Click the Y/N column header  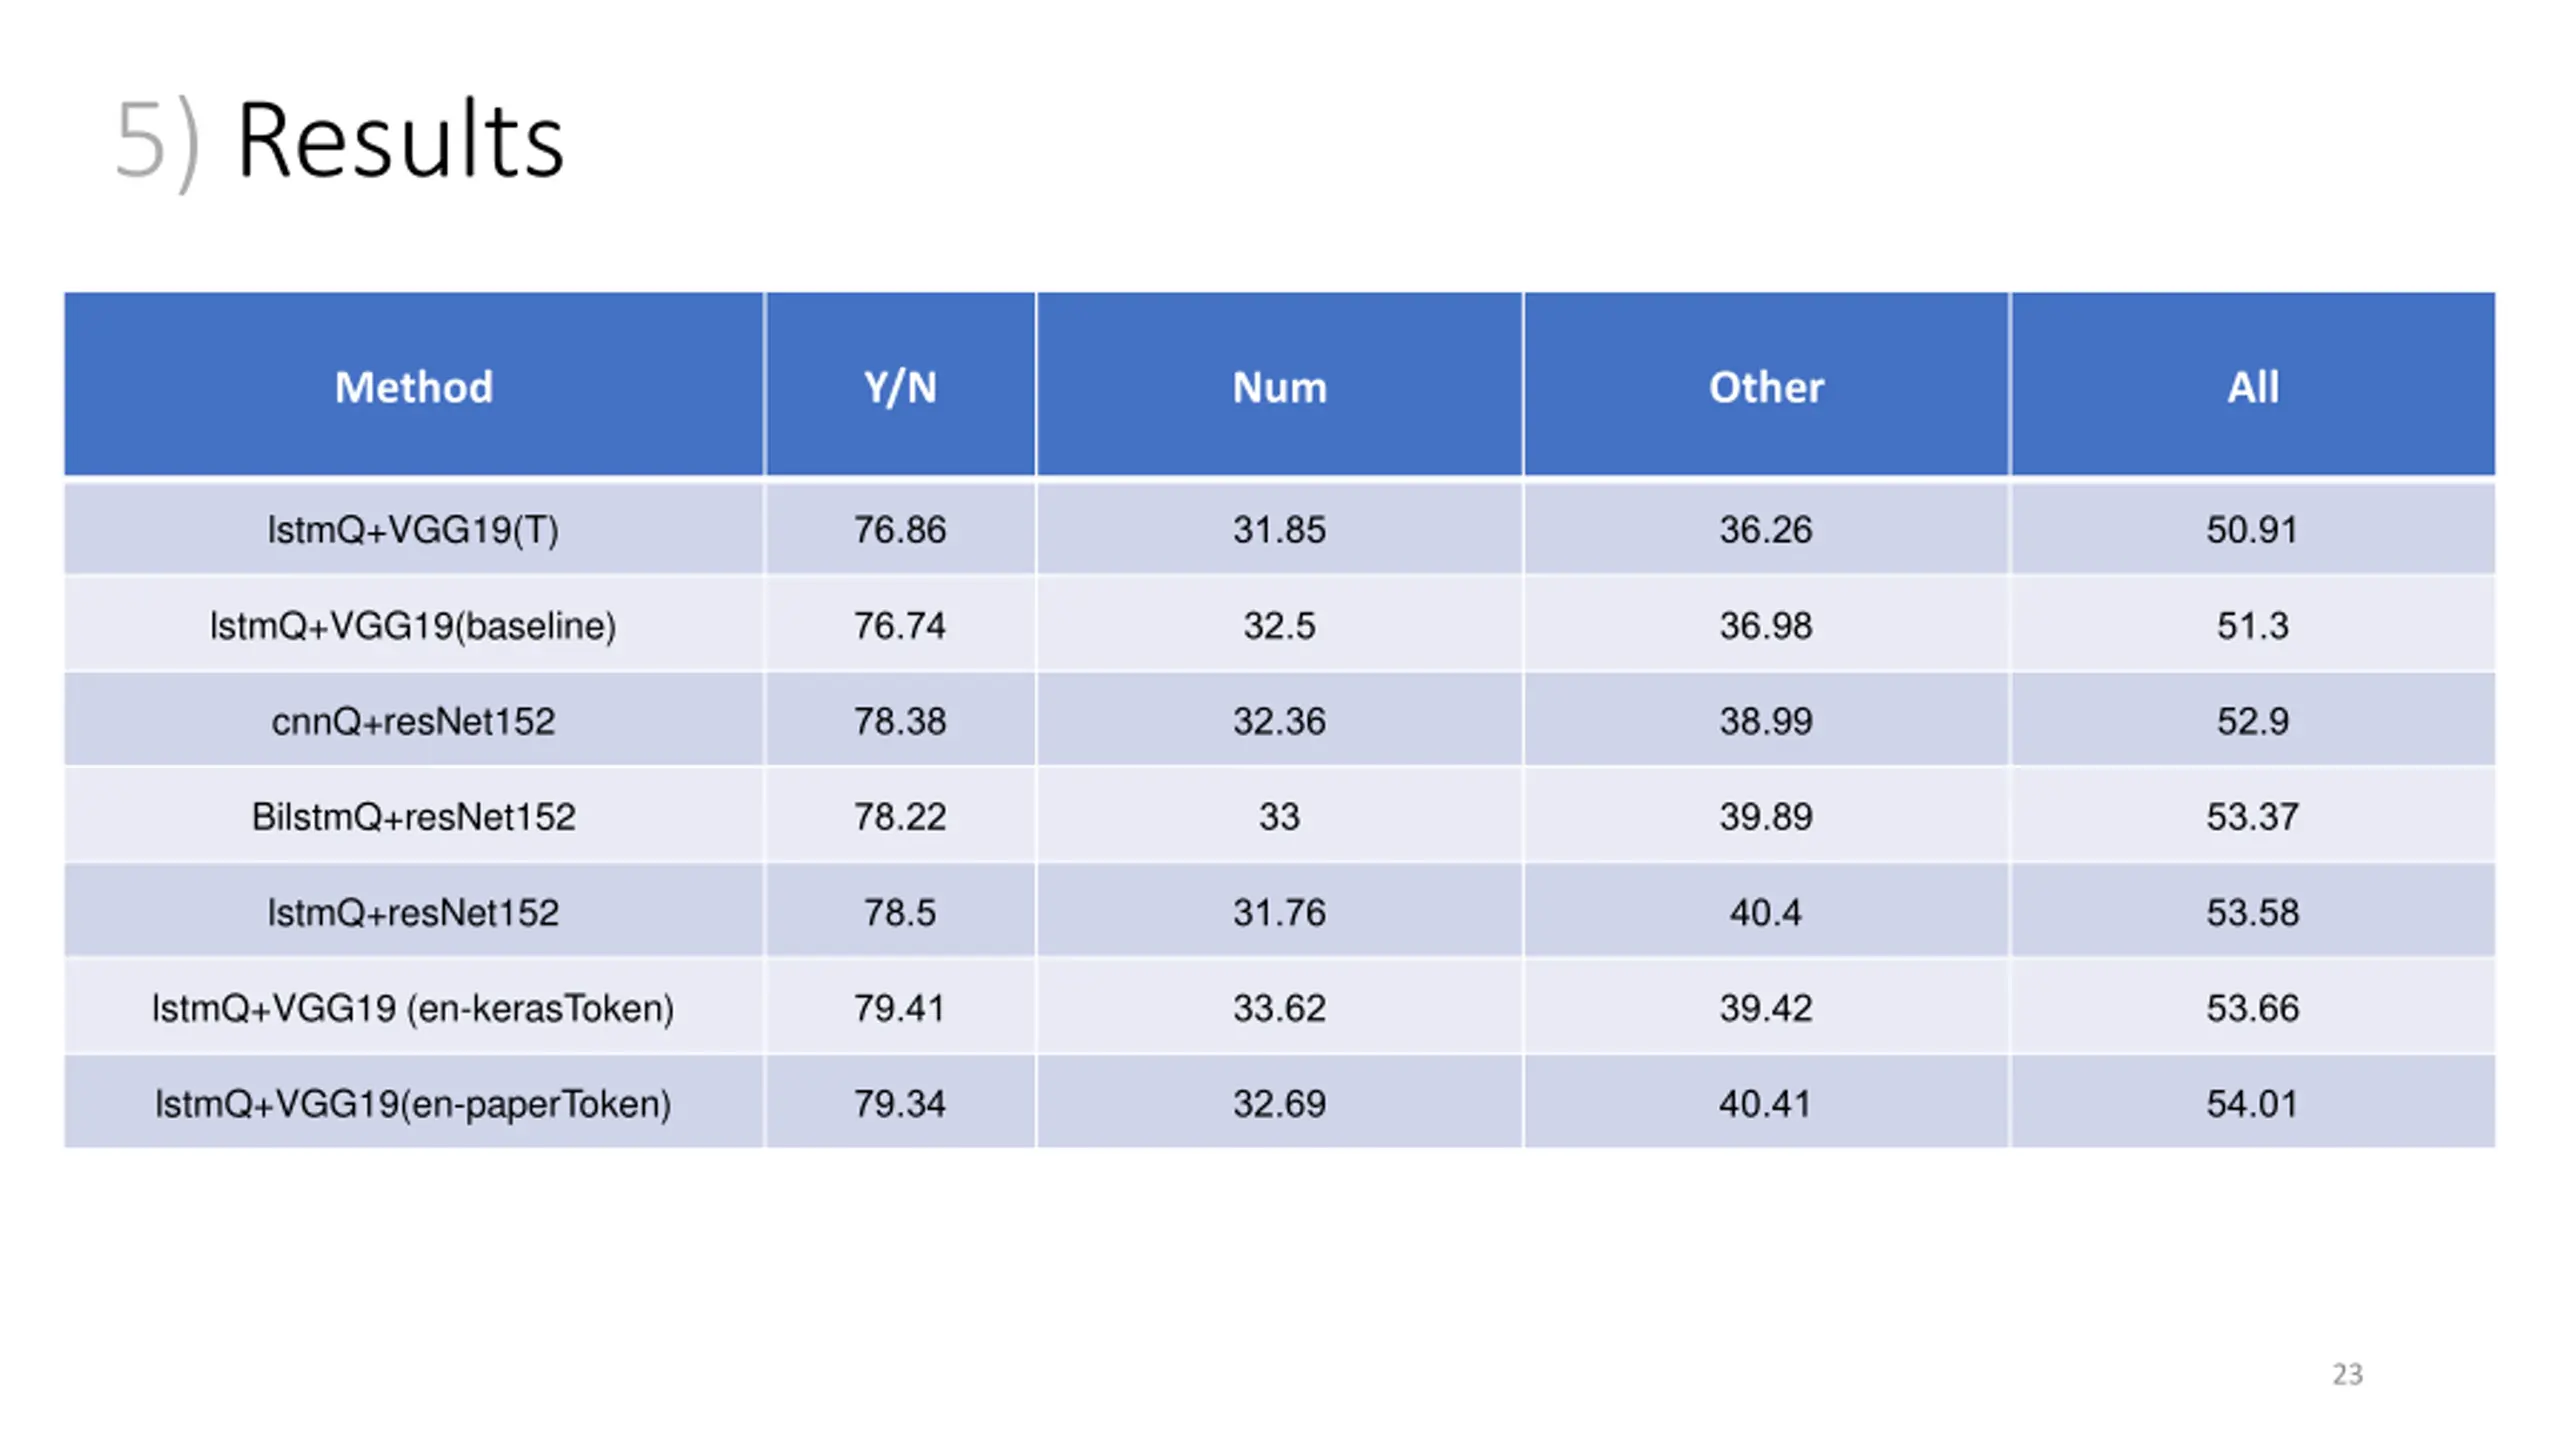click(x=900, y=385)
